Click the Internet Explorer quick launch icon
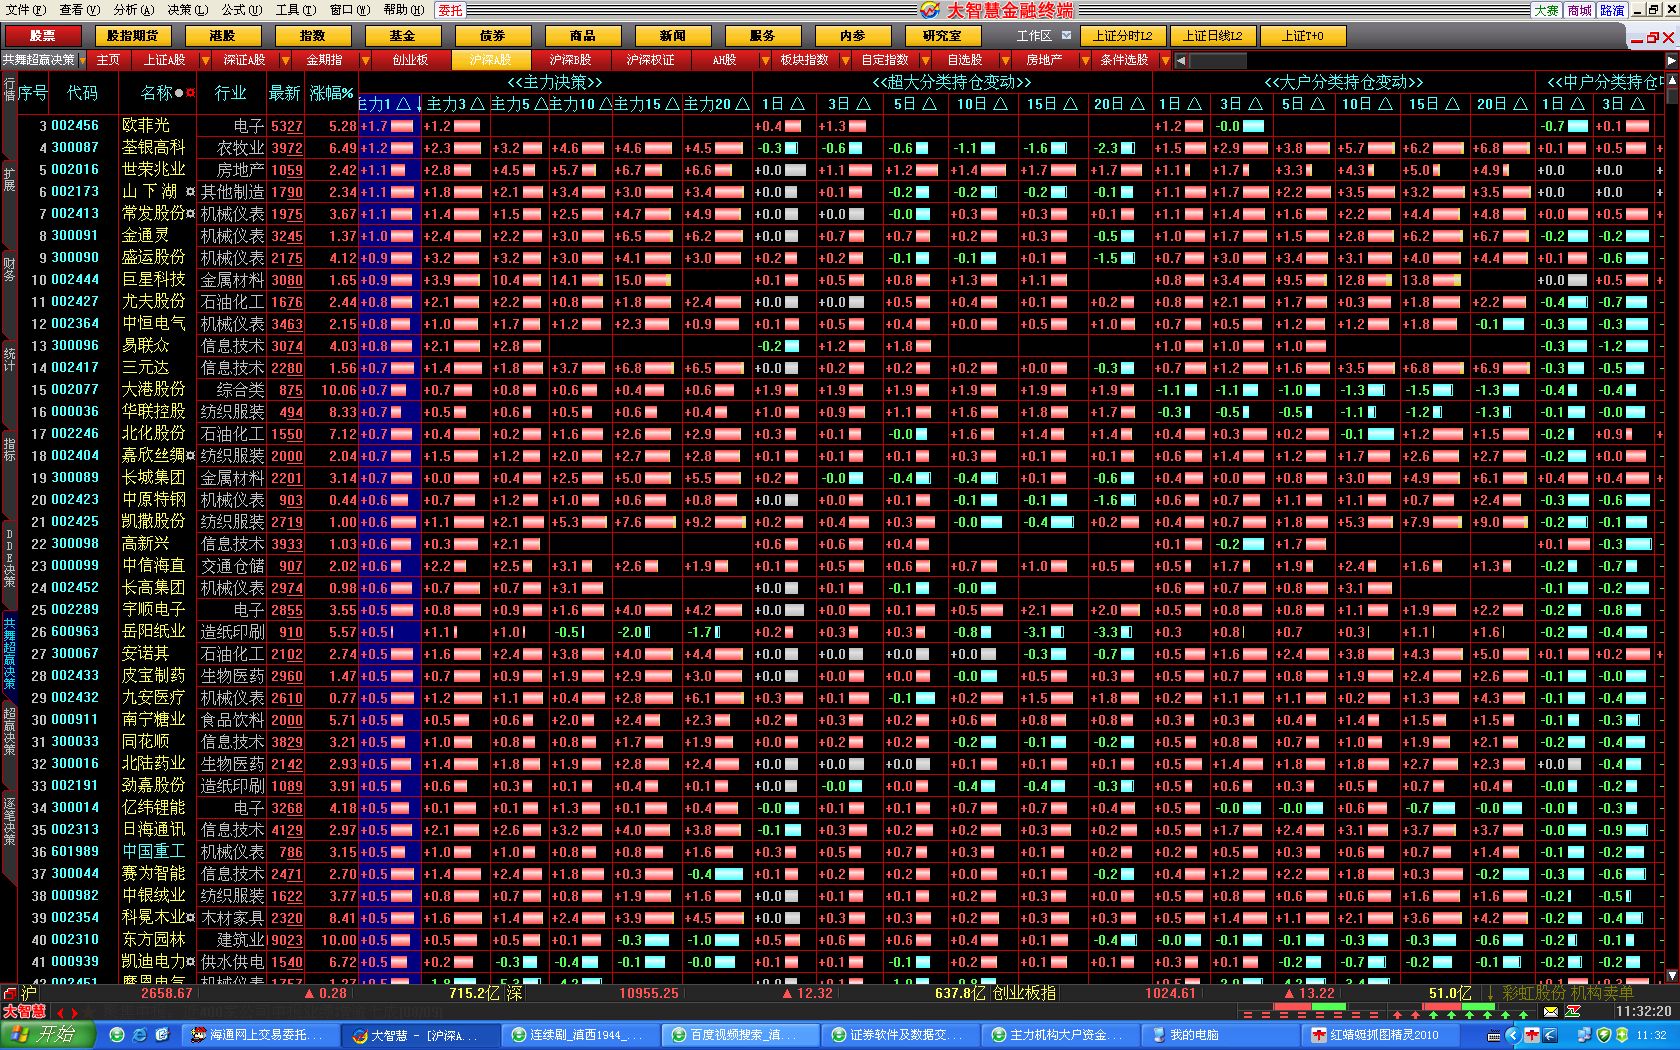The image size is (1680, 1050). click(139, 1035)
